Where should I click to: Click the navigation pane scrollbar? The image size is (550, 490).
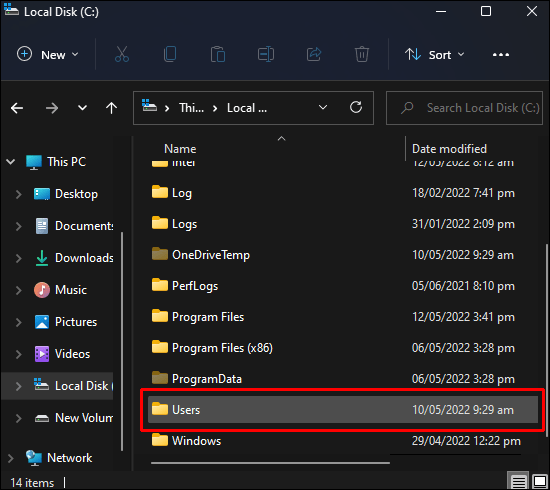[x=122, y=342]
